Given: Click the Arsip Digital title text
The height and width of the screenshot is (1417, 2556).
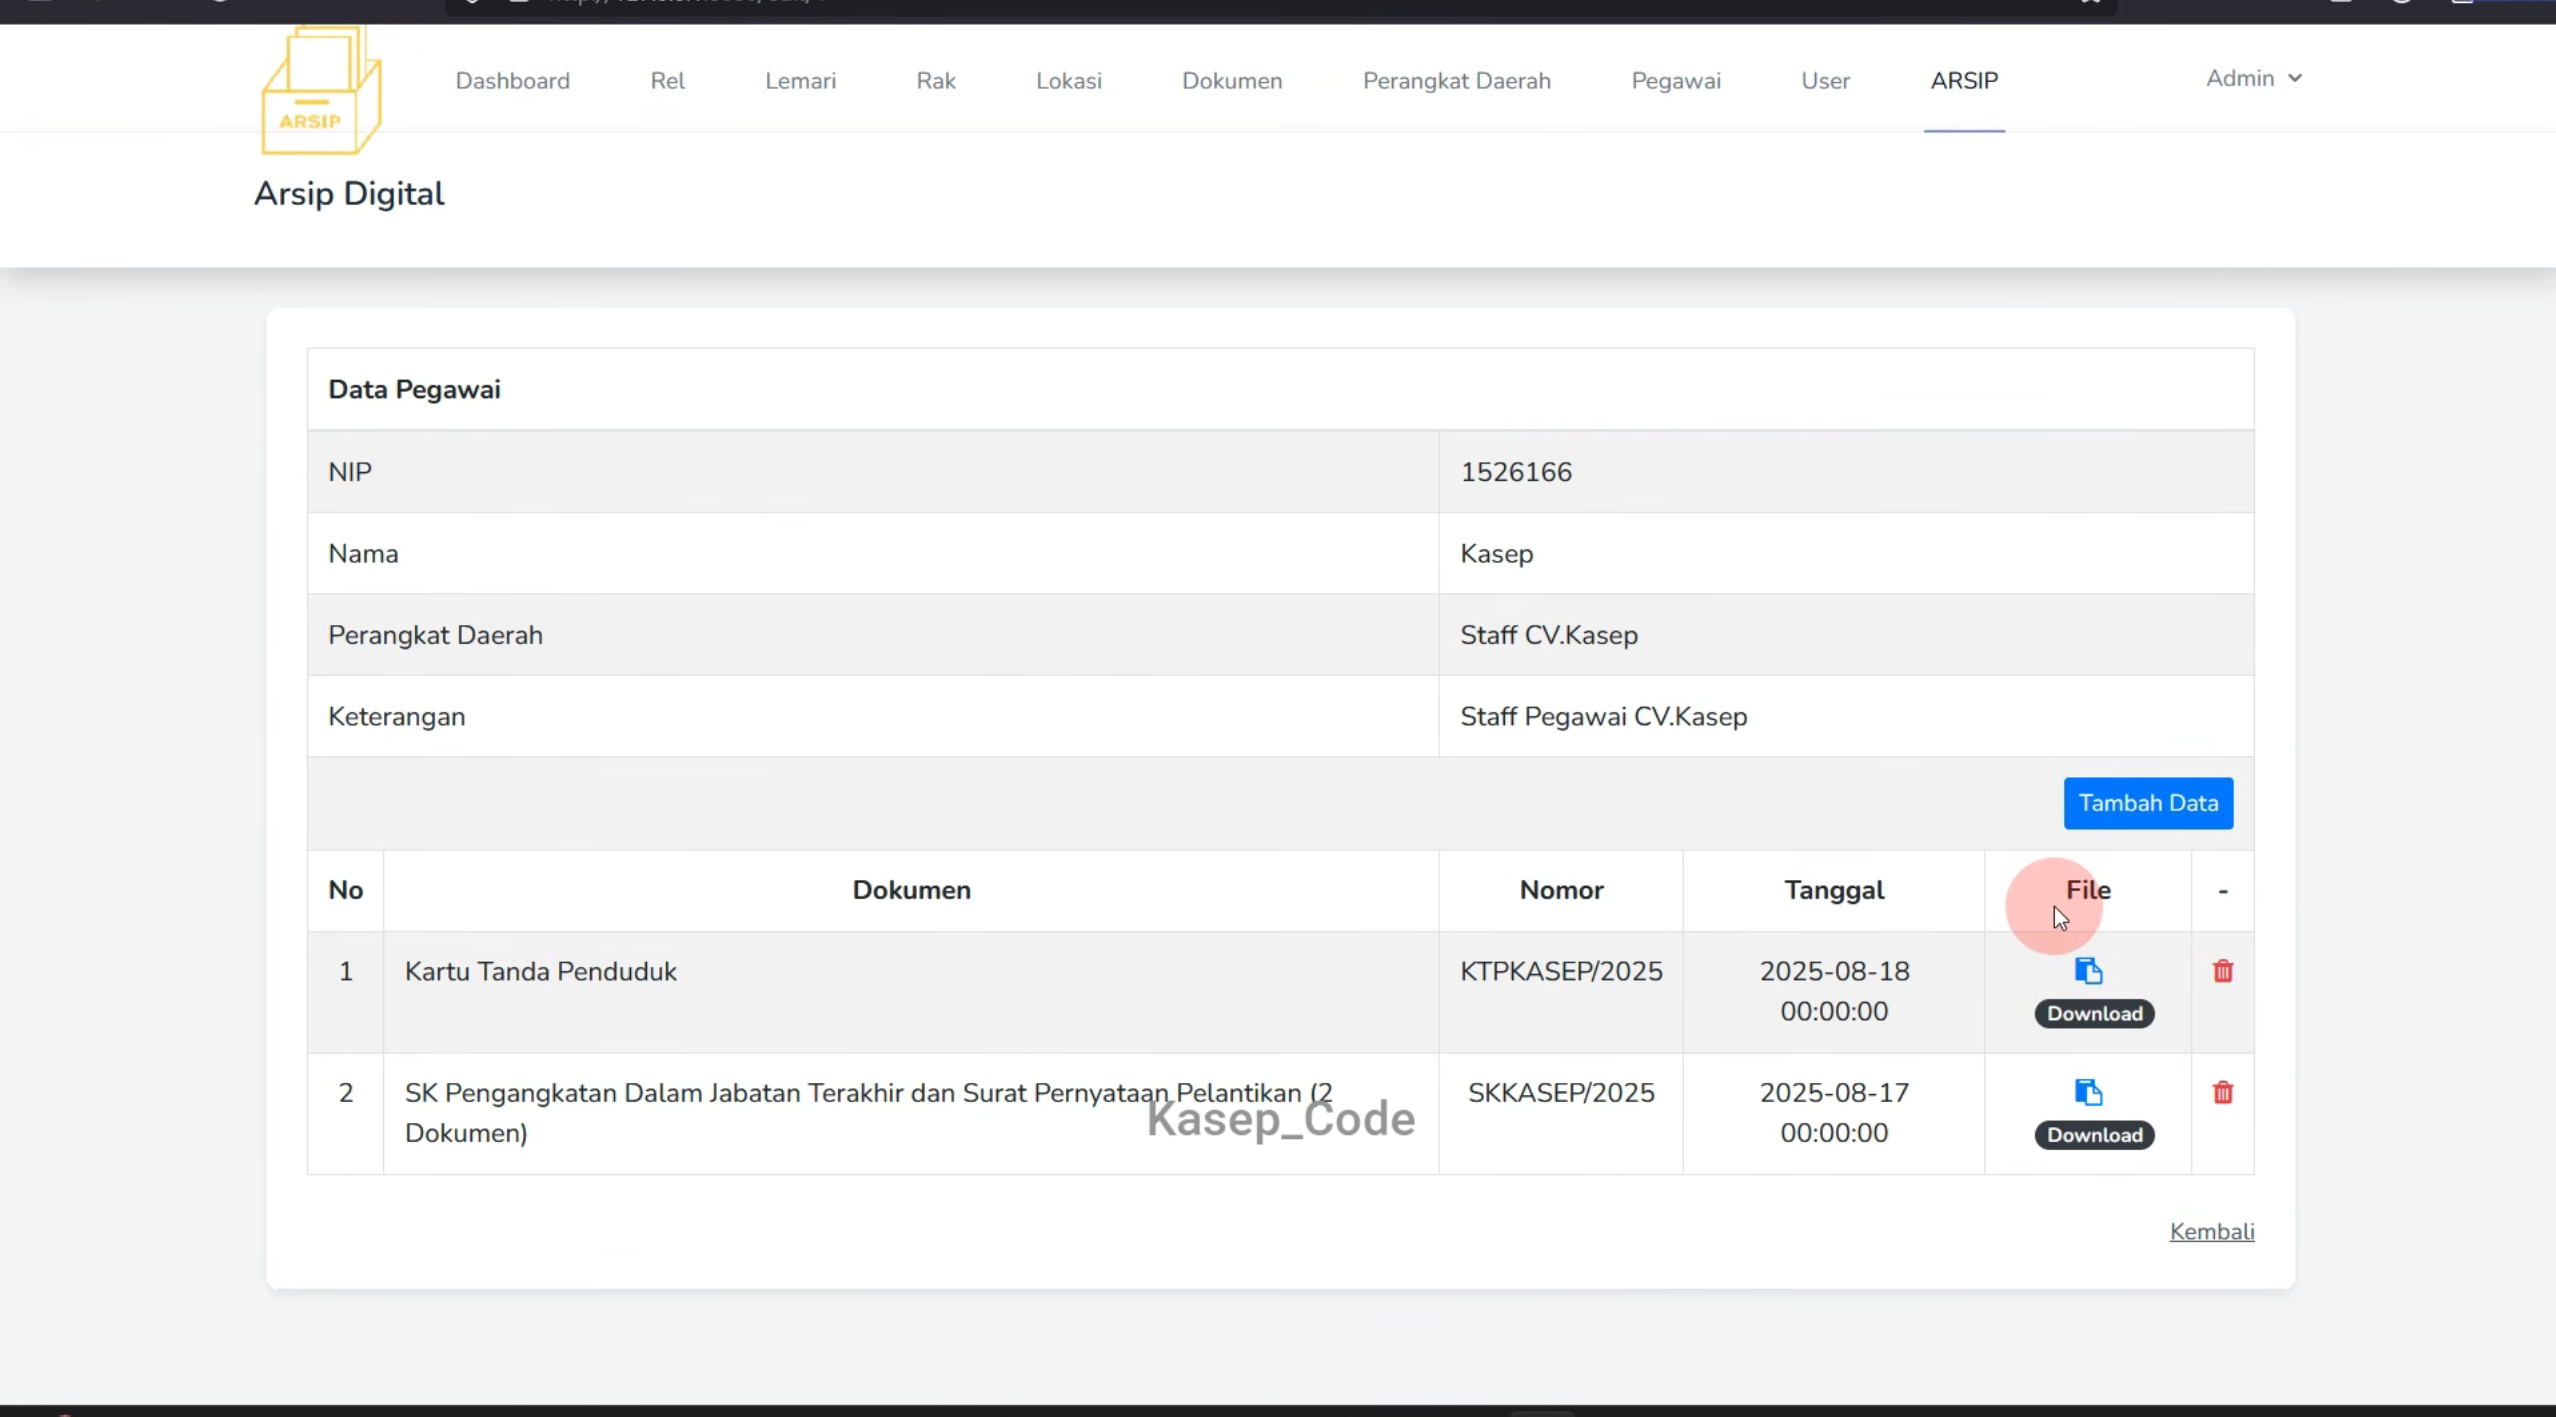Looking at the screenshot, I should click(349, 194).
